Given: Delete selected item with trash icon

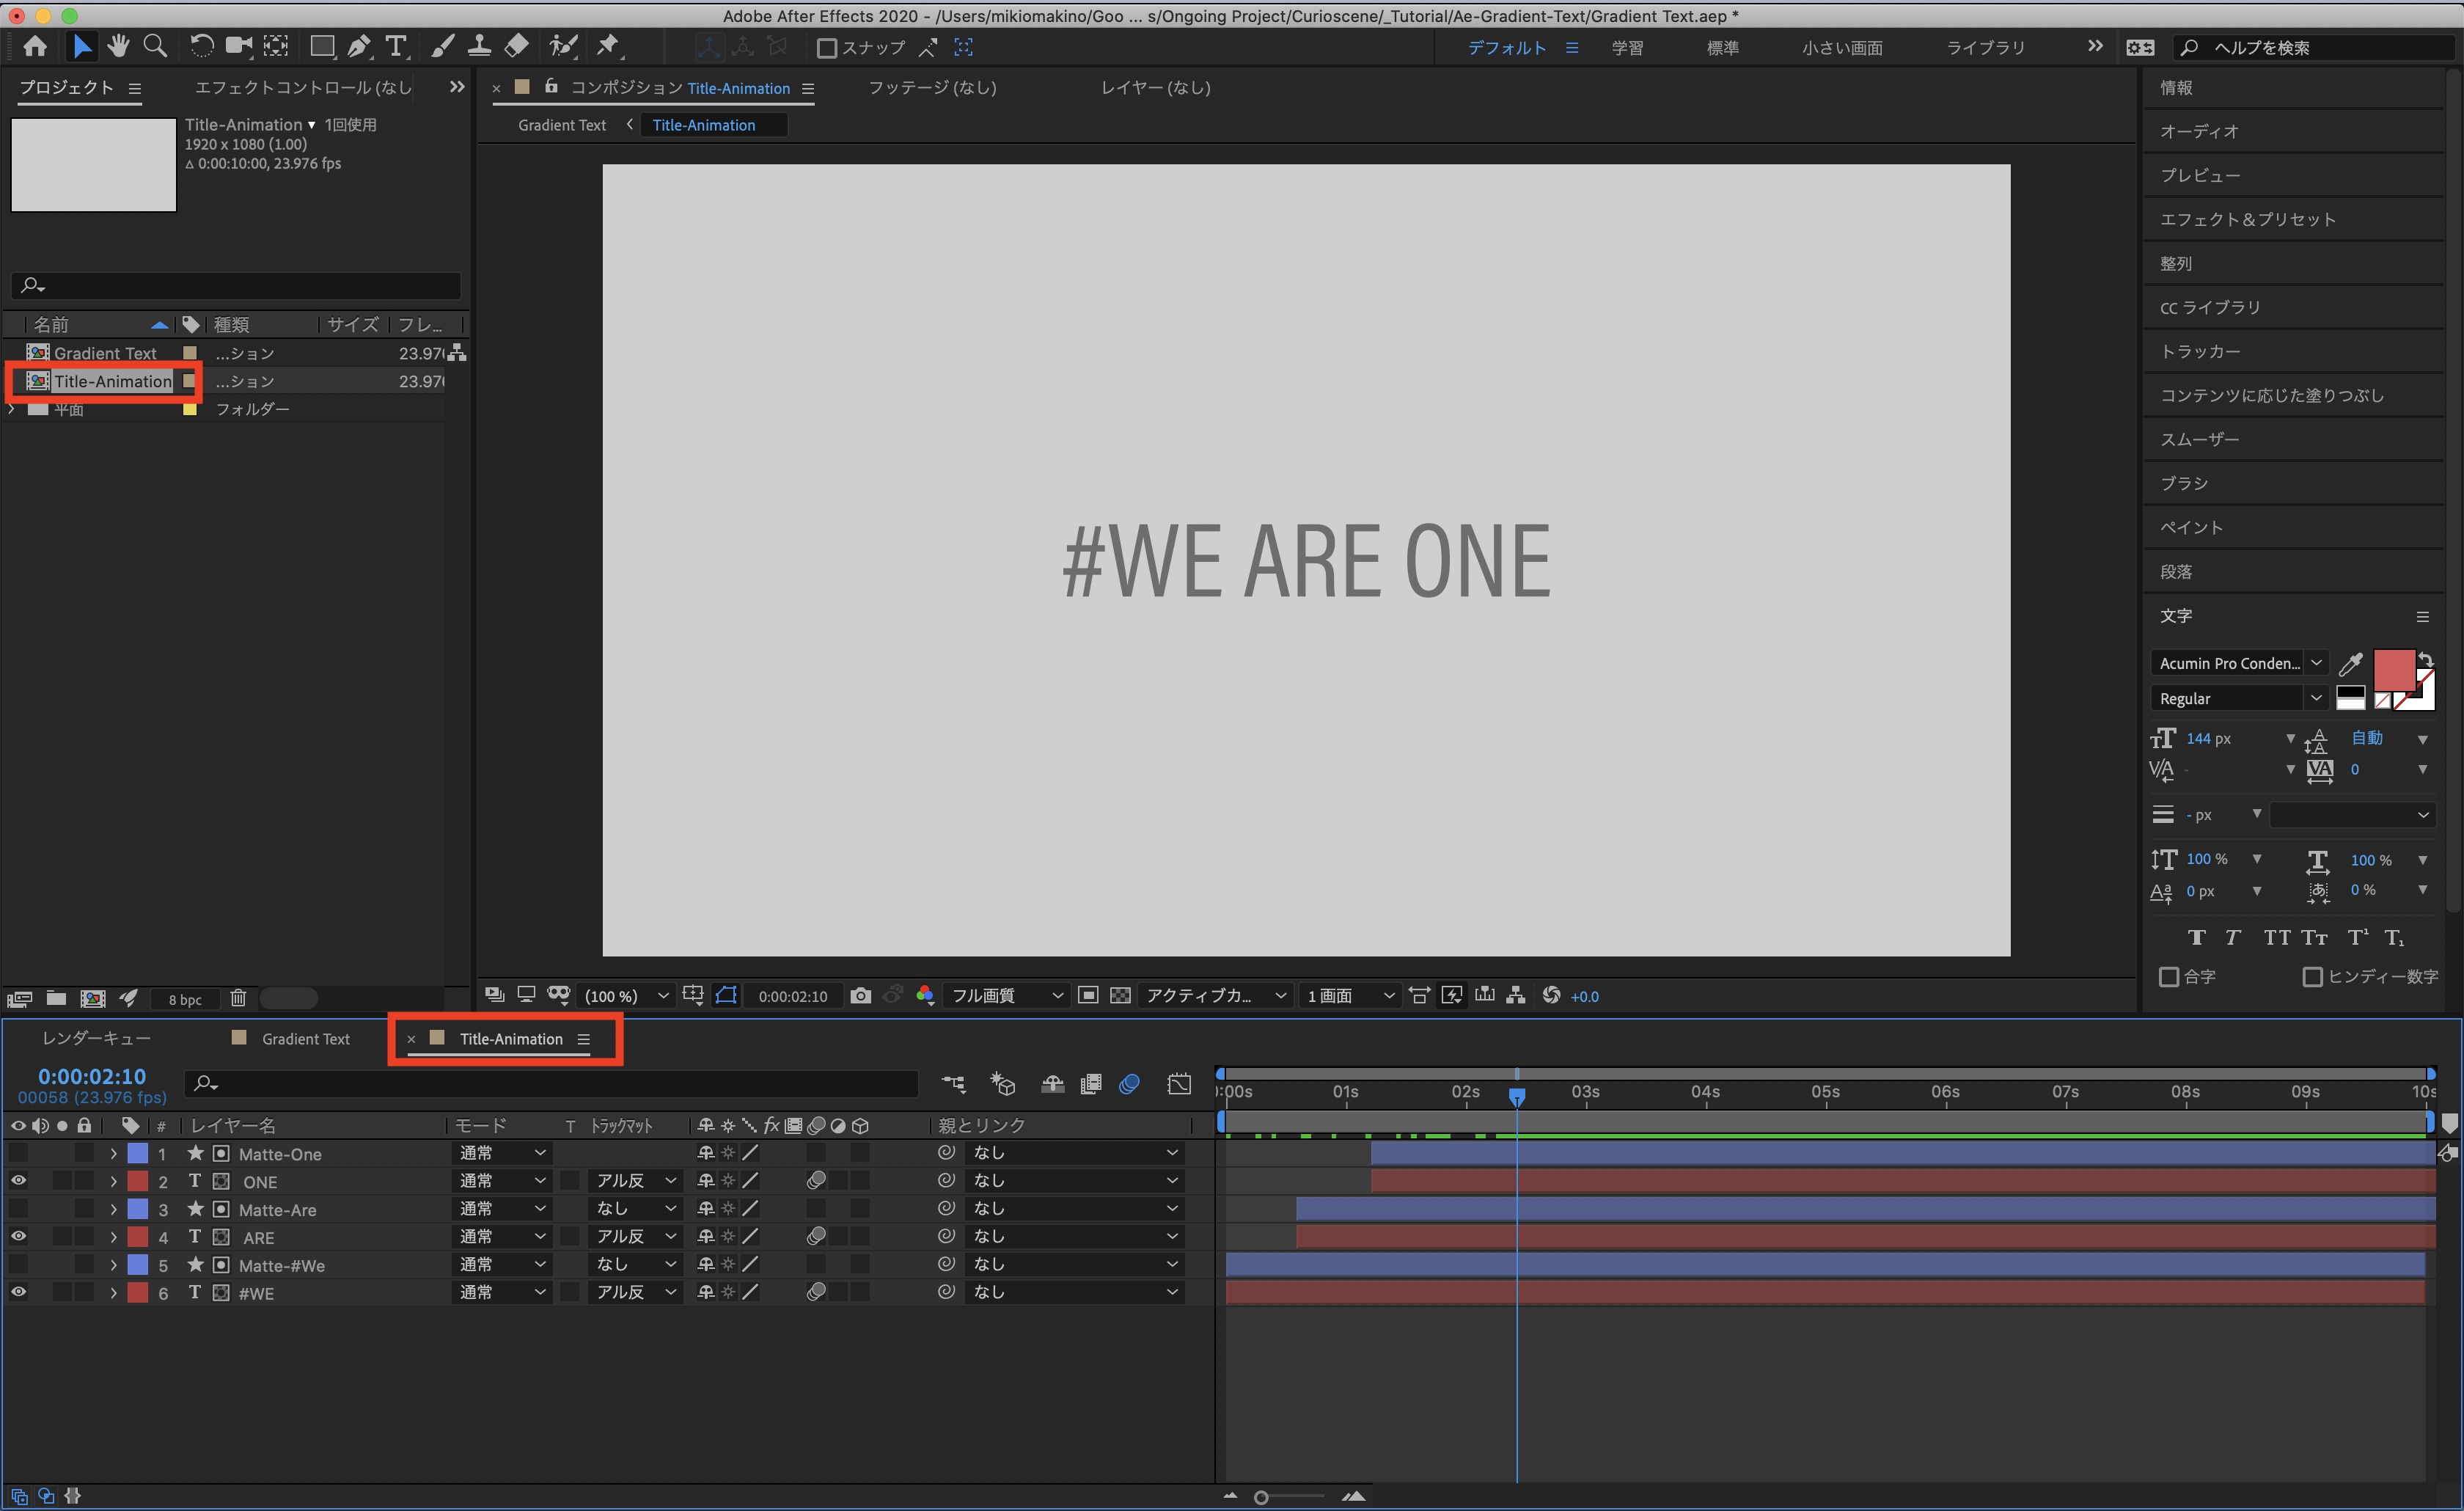Looking at the screenshot, I should [x=238, y=998].
